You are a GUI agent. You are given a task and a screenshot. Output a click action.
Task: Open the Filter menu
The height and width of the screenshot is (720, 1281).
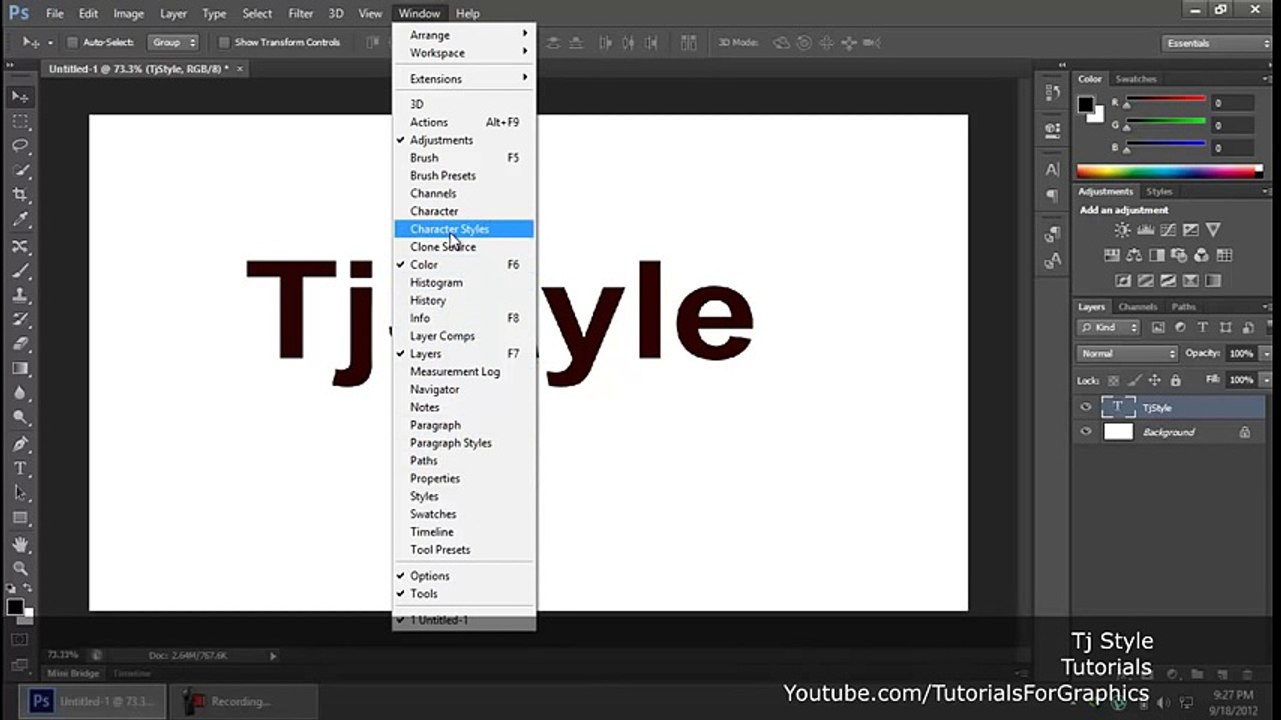(x=301, y=13)
